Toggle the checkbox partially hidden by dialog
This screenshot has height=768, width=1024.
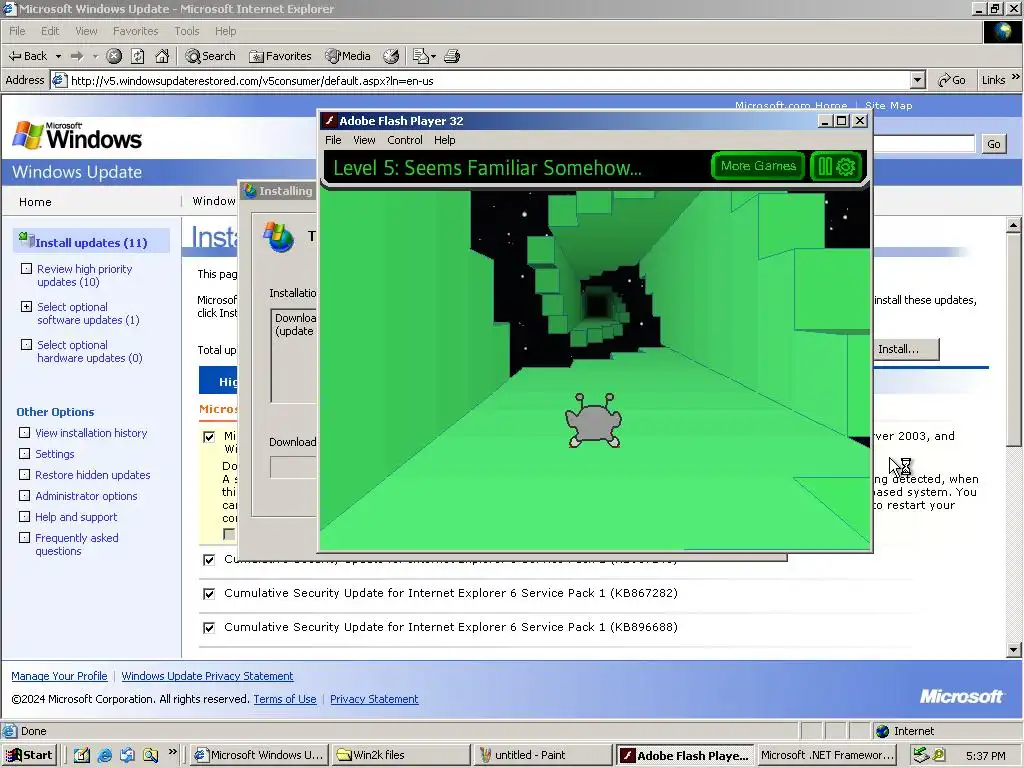tap(209, 560)
